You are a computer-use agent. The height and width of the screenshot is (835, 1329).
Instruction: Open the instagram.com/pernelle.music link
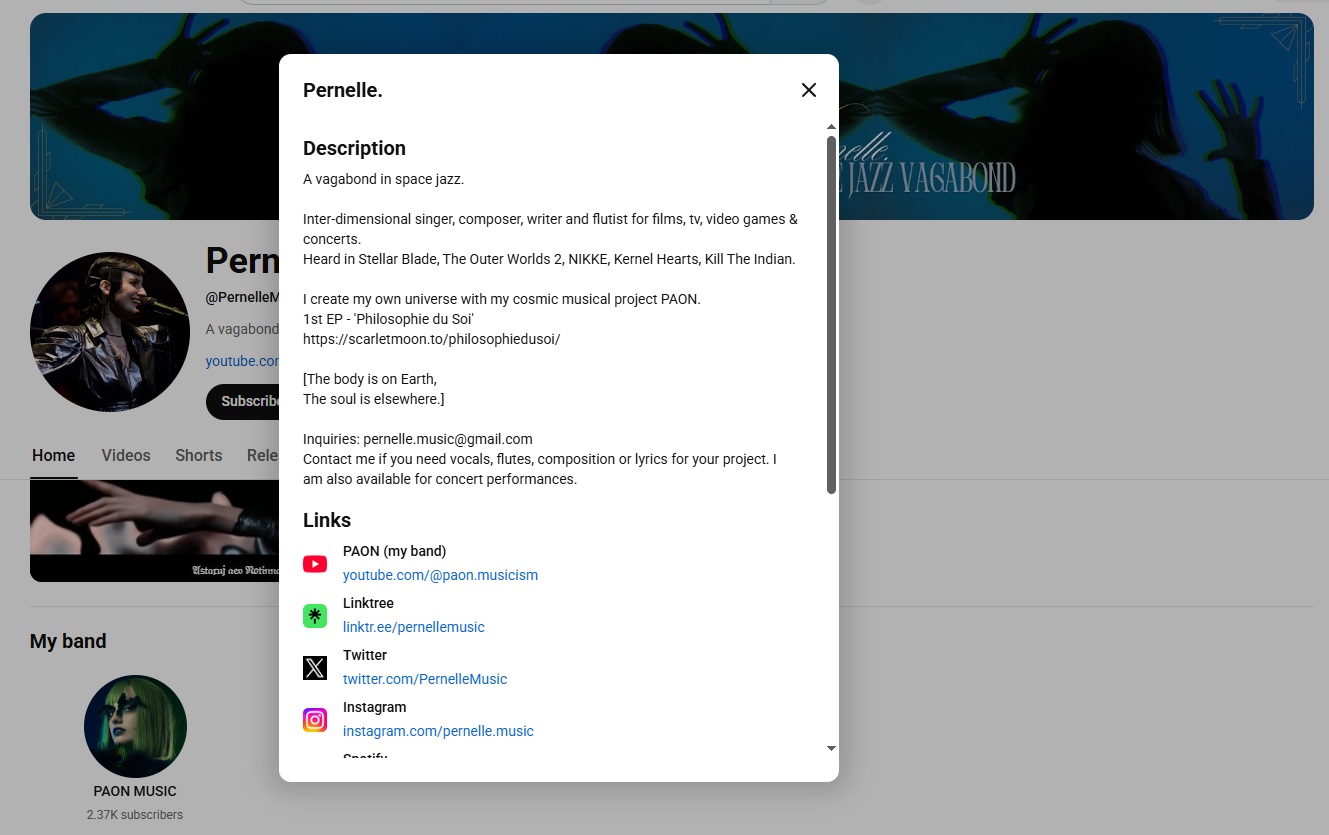pos(438,731)
